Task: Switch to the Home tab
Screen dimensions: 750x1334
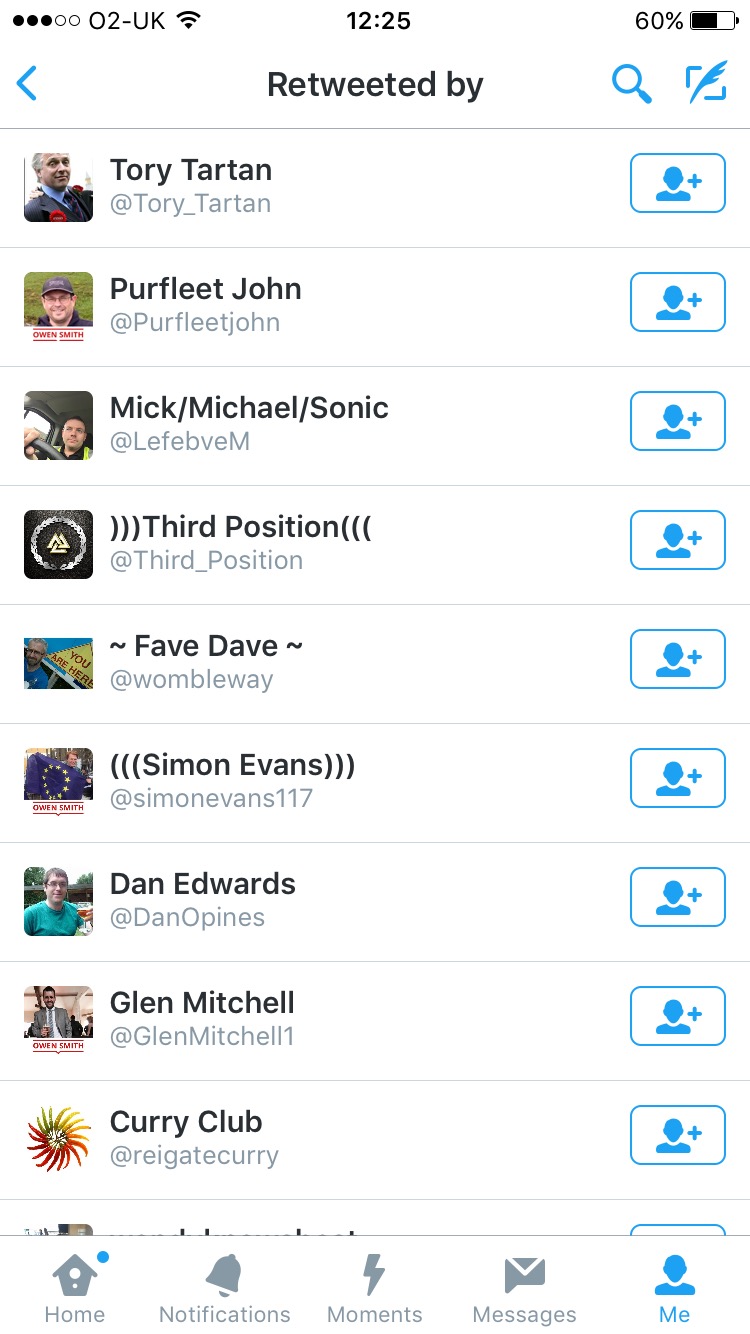Action: click(75, 1288)
